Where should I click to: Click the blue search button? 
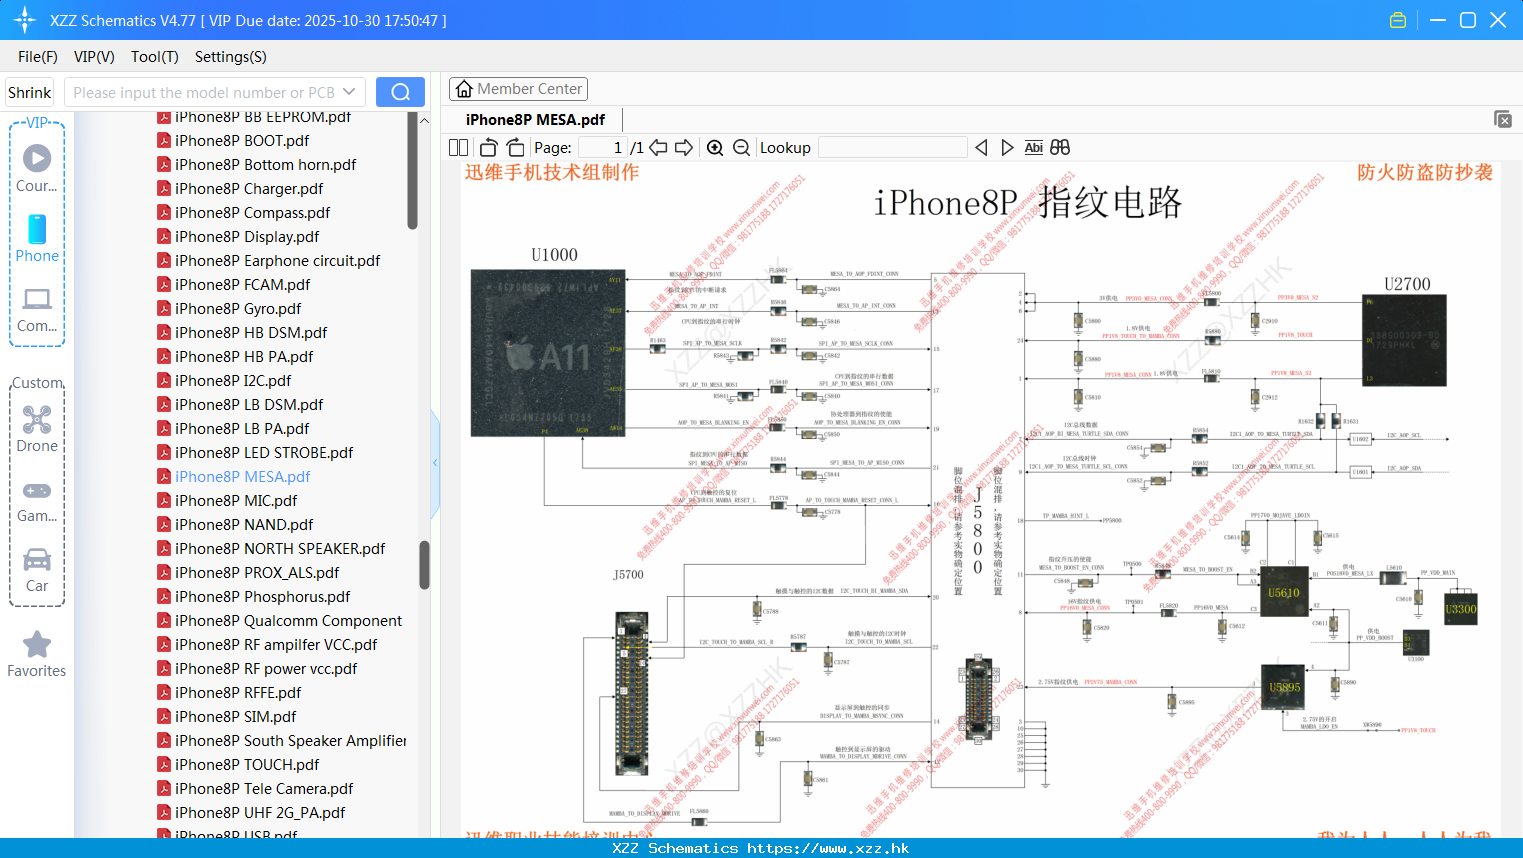(400, 92)
